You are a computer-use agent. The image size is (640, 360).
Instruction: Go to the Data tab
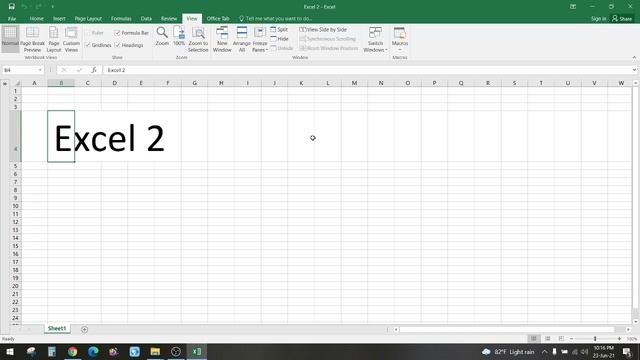(x=146, y=18)
